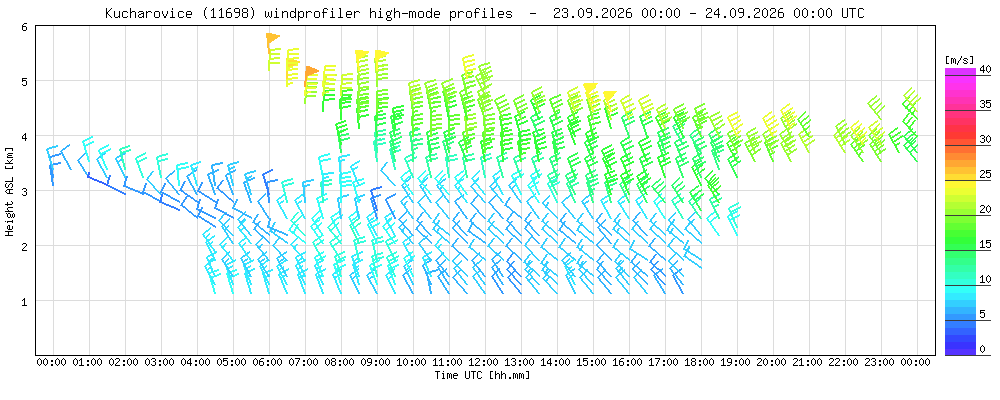
Task: Click the 06:00 time axis label
Action: click(x=268, y=362)
